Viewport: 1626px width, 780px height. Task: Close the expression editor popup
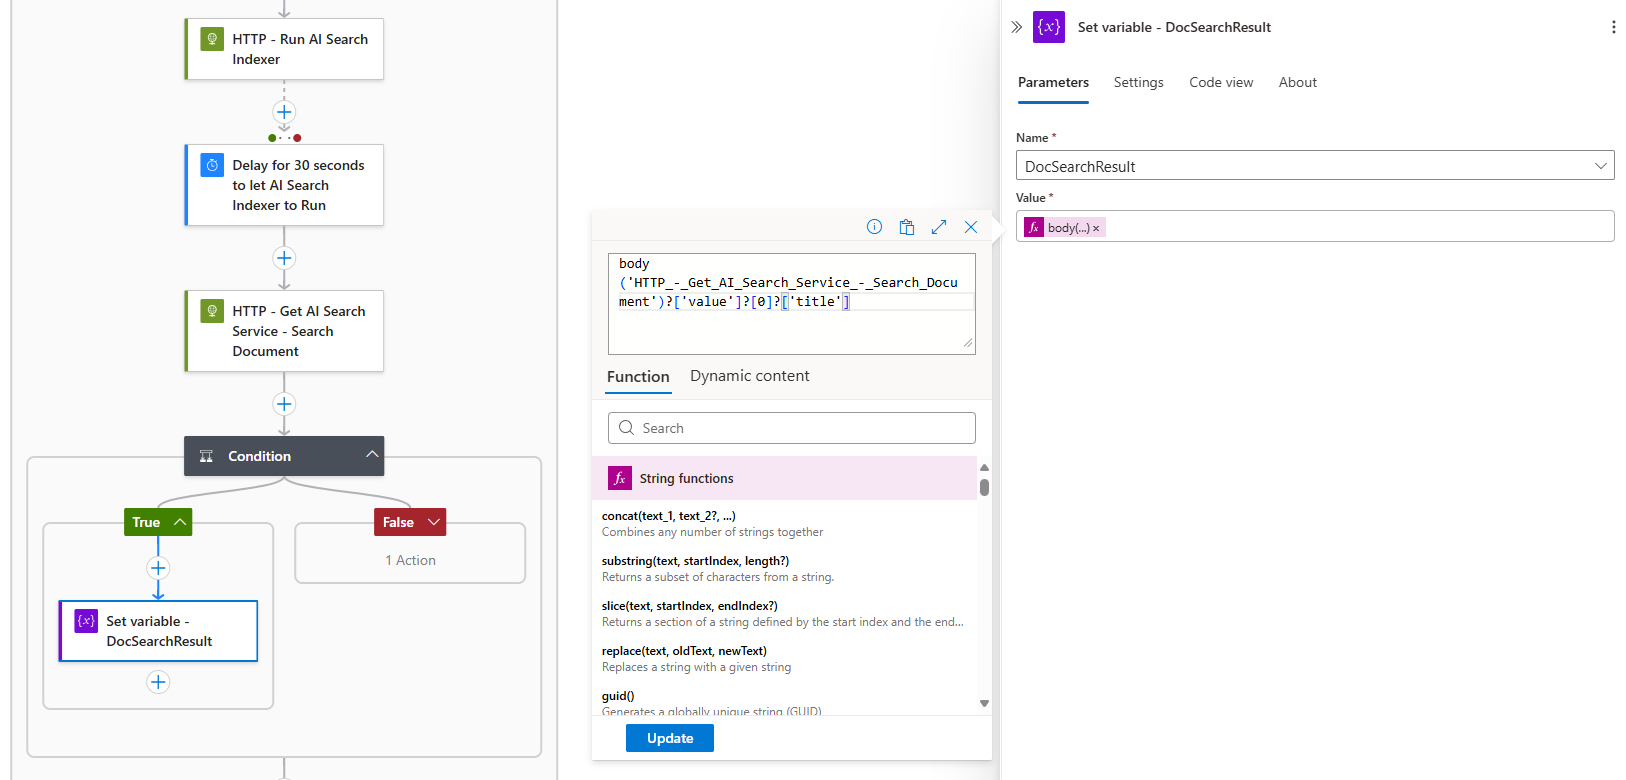tap(970, 227)
